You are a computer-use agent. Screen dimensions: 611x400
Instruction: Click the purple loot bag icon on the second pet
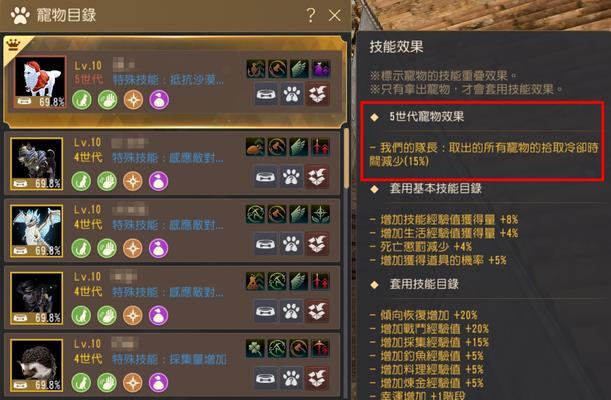coord(159,181)
